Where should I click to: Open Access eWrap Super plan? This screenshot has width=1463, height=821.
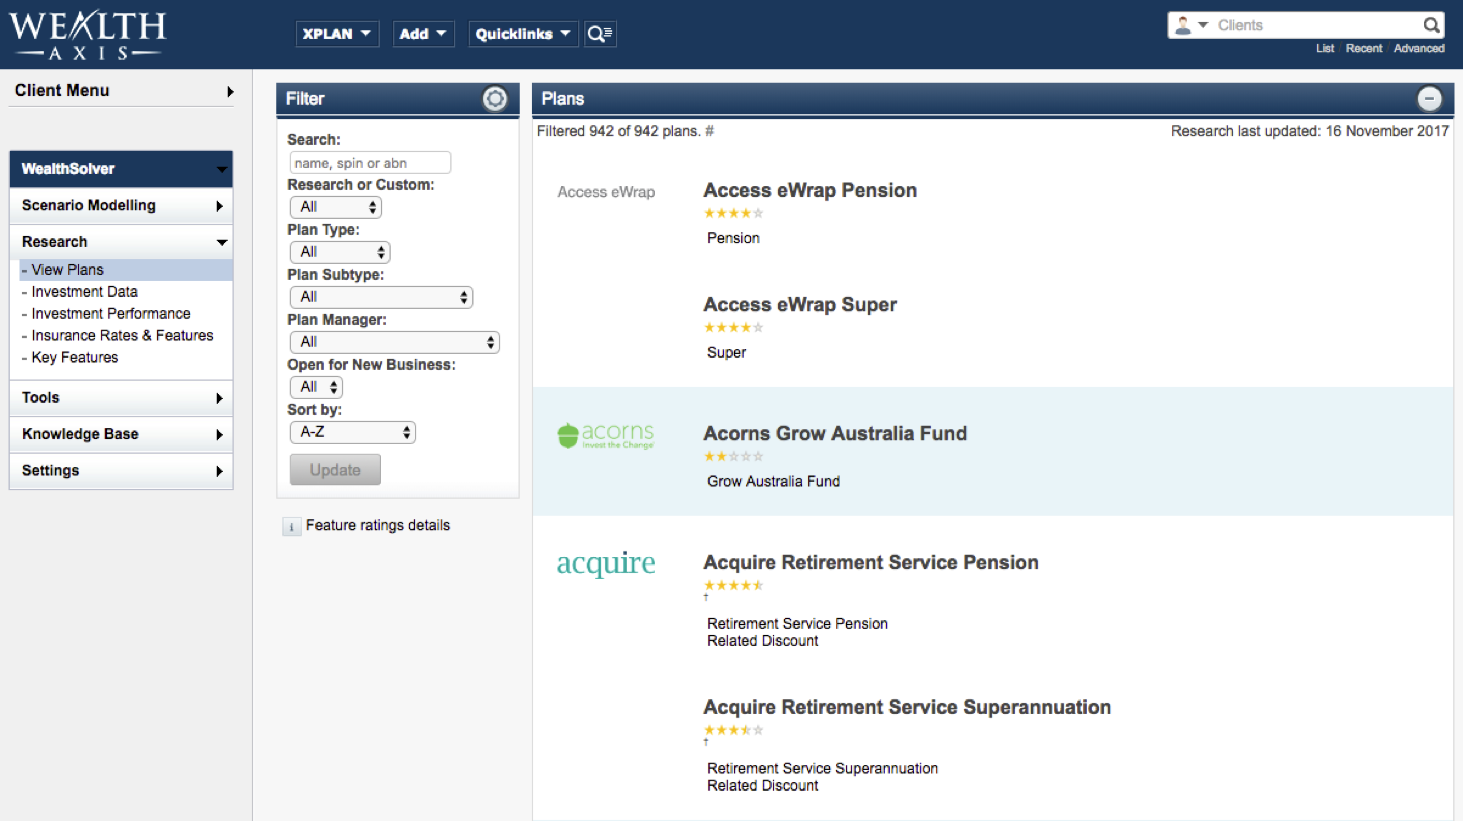tap(800, 305)
